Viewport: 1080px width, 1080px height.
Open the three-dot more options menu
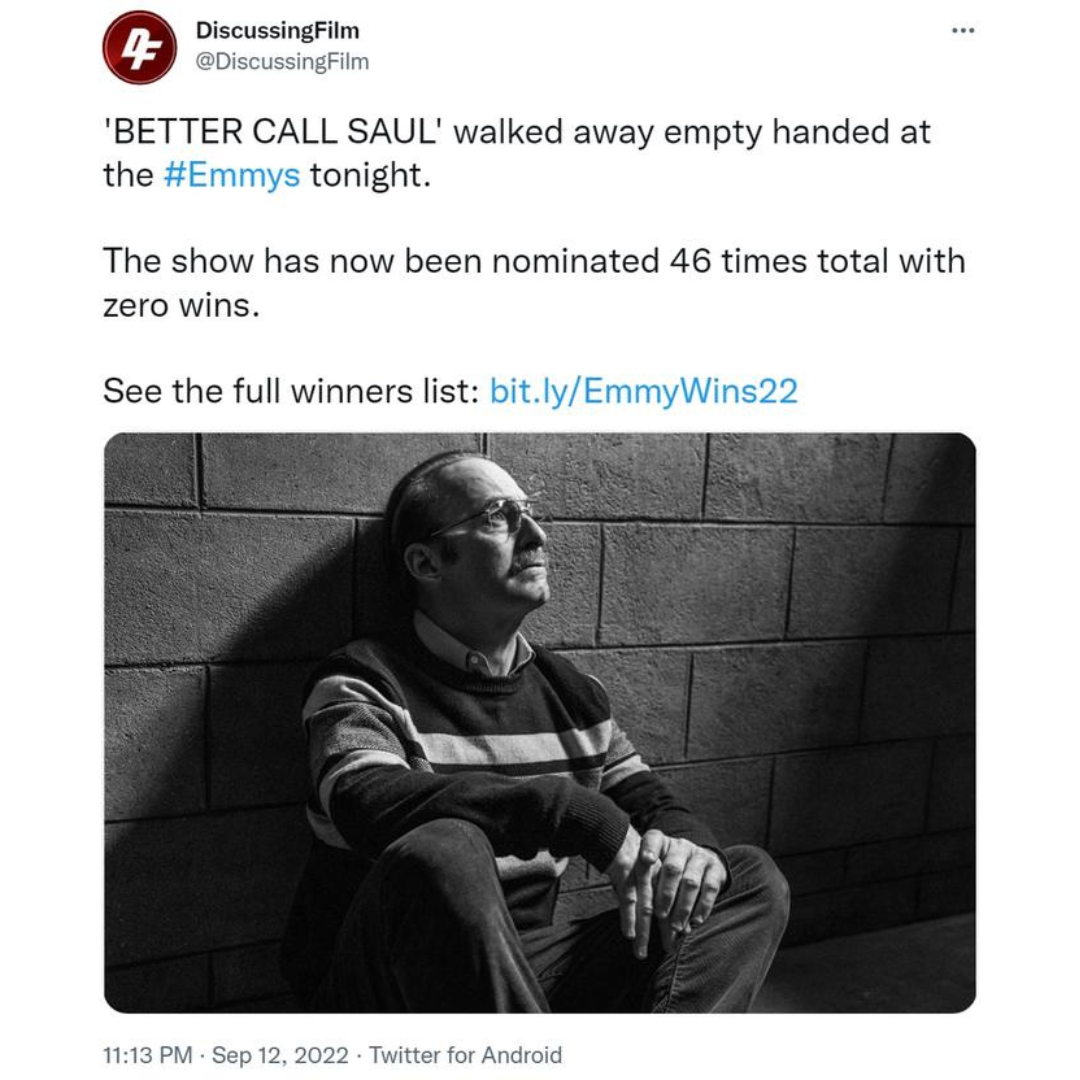click(x=962, y=30)
